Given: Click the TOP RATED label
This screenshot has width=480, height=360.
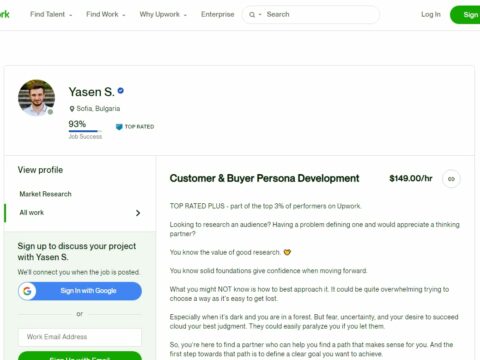Looking at the screenshot, I should pos(139,127).
